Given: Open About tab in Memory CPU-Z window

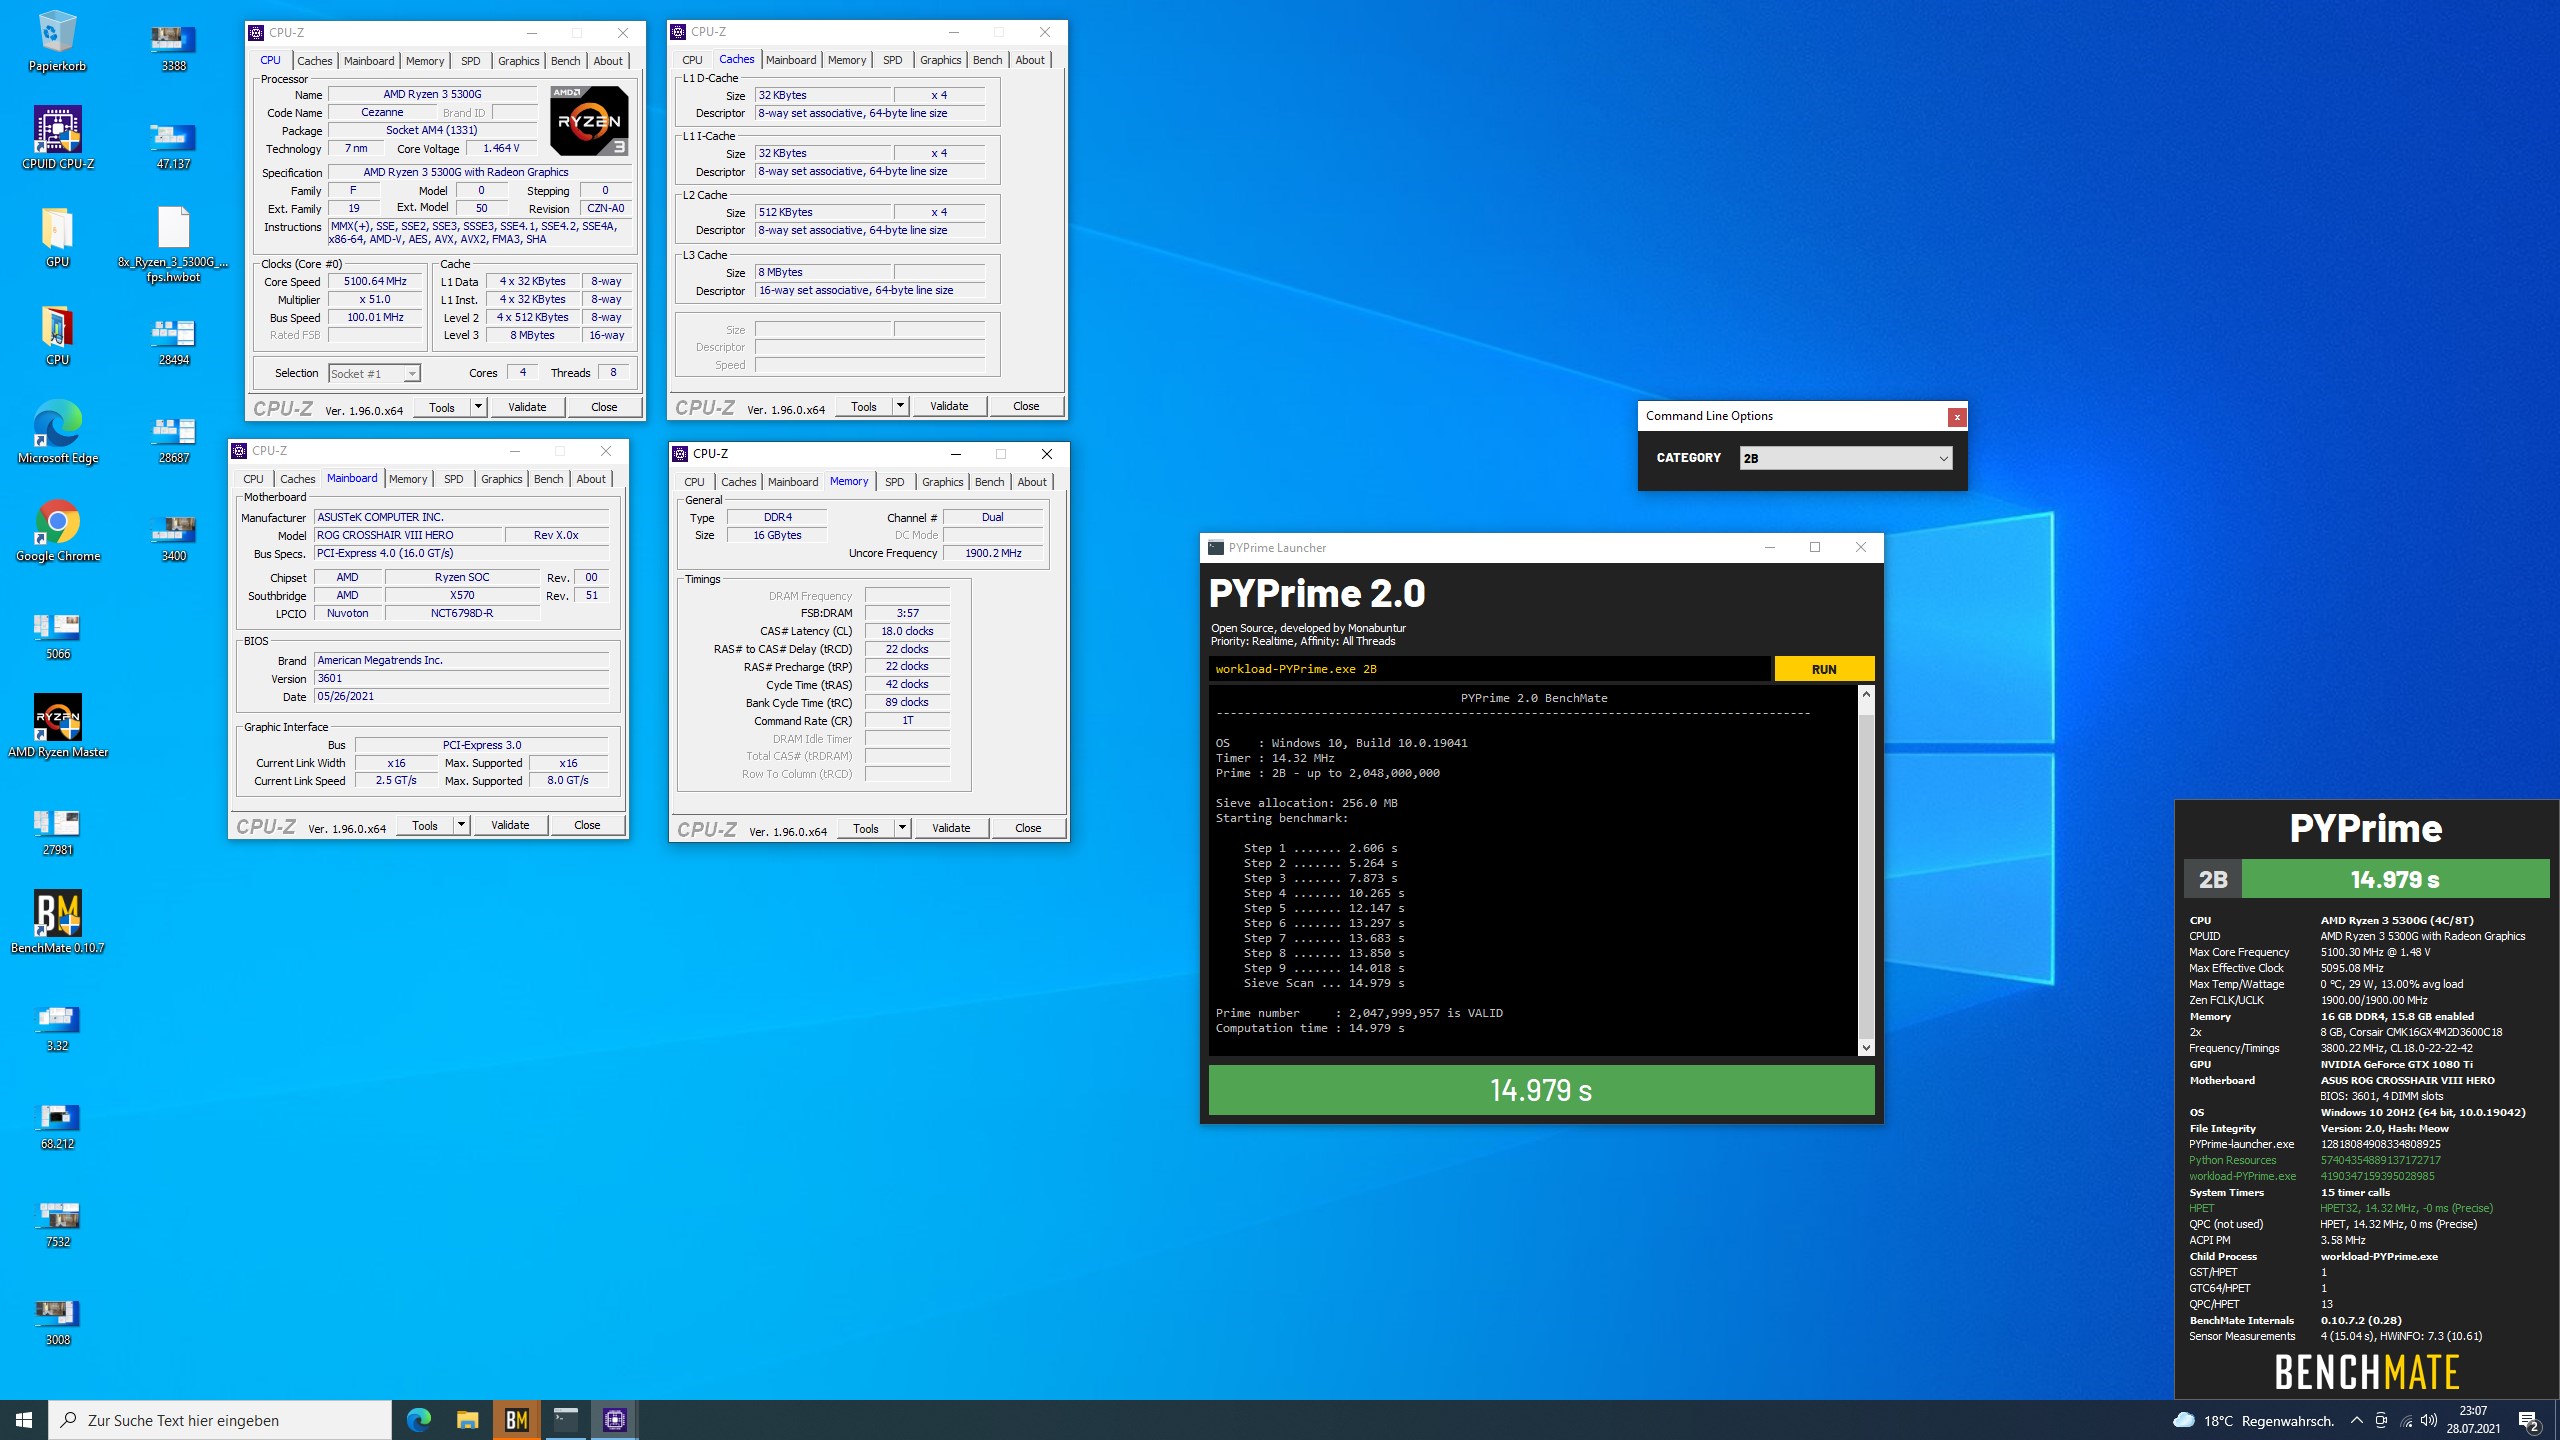Looking at the screenshot, I should coord(1032,482).
